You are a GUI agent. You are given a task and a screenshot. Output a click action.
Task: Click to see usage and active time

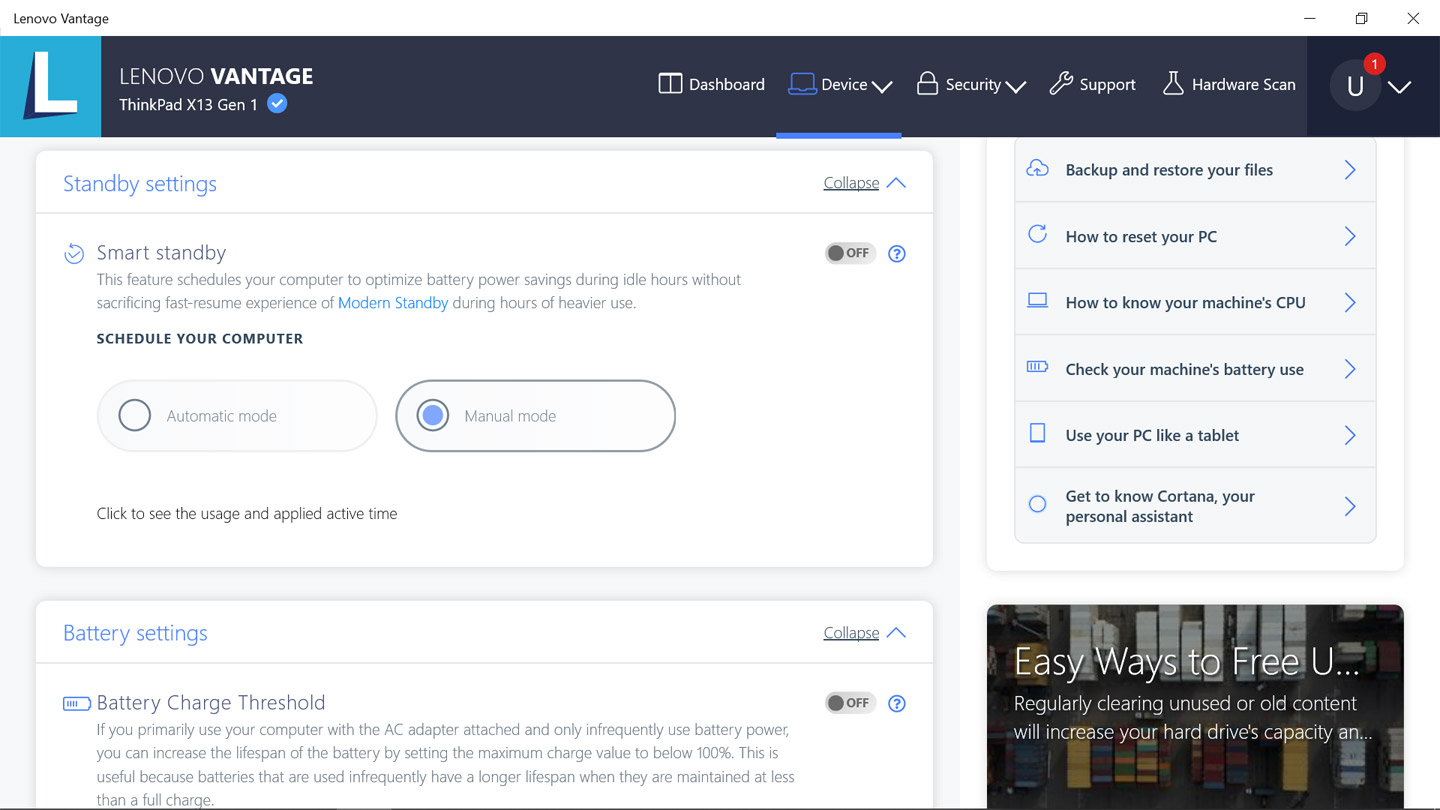[x=247, y=513]
